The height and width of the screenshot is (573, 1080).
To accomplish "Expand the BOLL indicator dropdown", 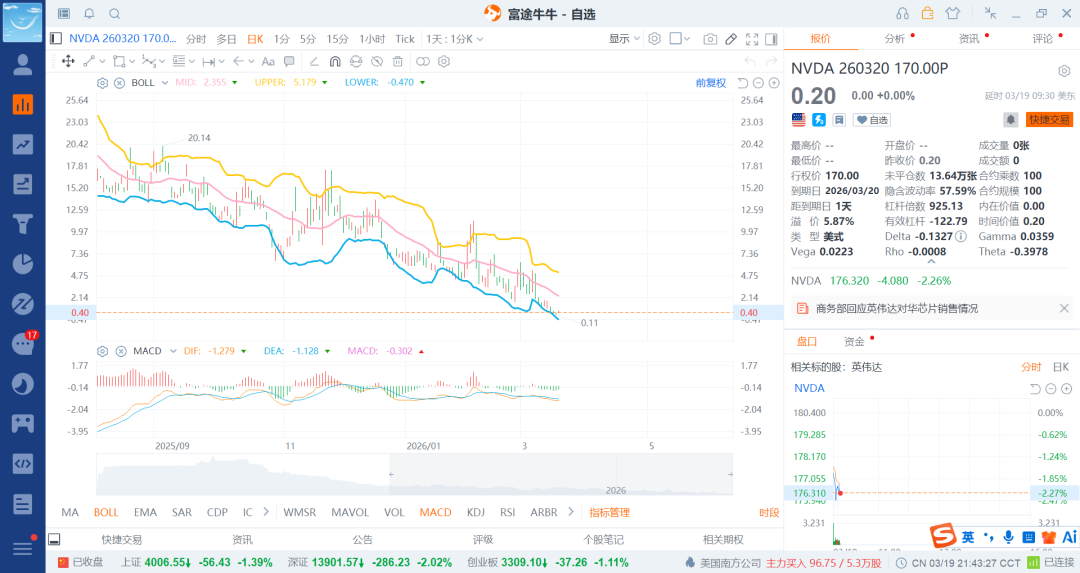I will pyautogui.click(x=165, y=83).
